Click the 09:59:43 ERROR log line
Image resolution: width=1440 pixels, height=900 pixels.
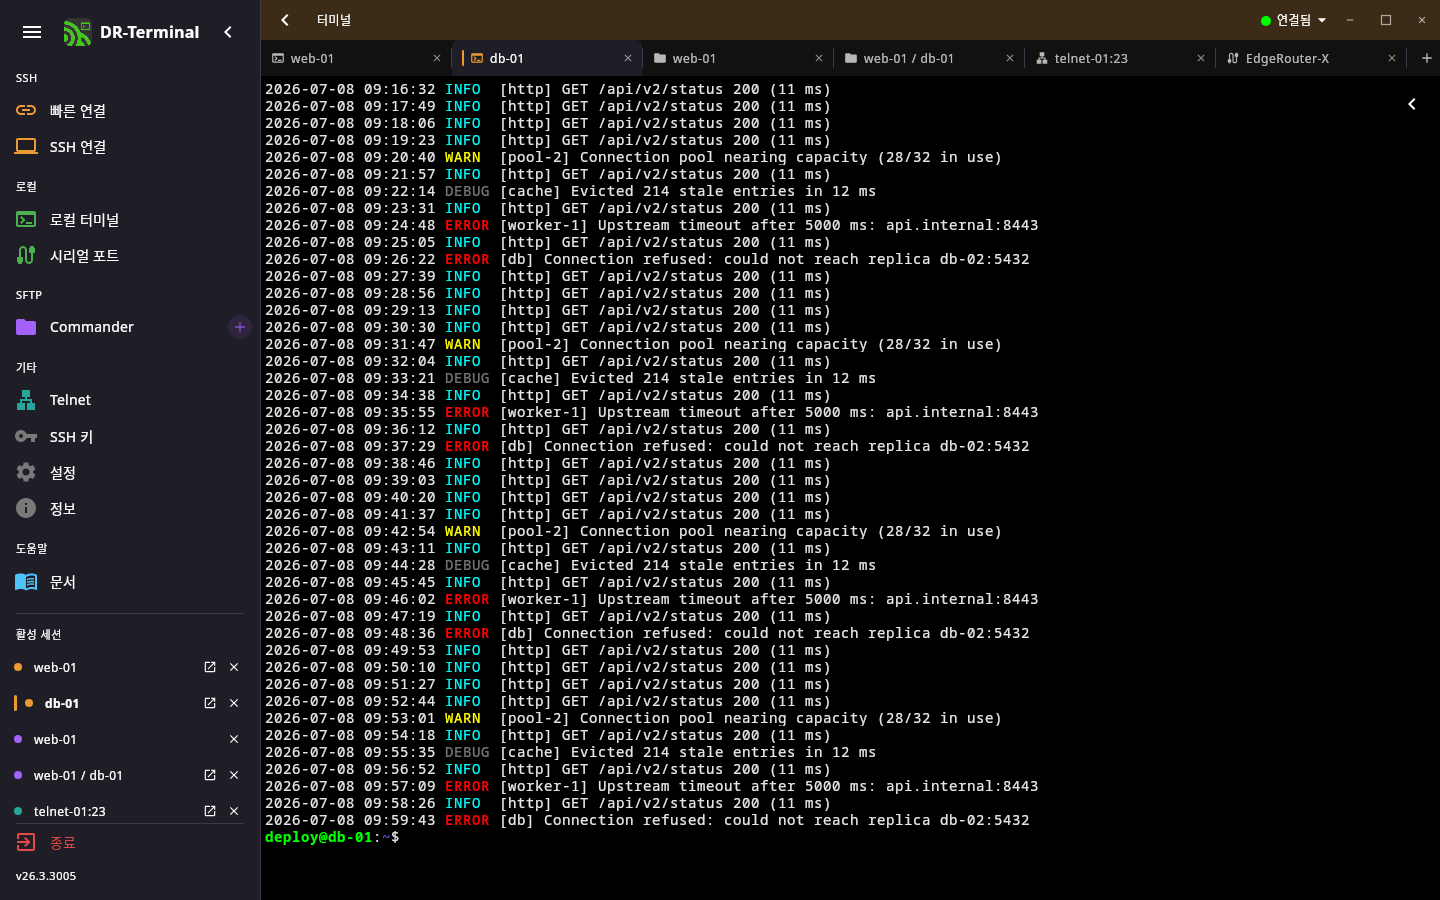point(647,820)
